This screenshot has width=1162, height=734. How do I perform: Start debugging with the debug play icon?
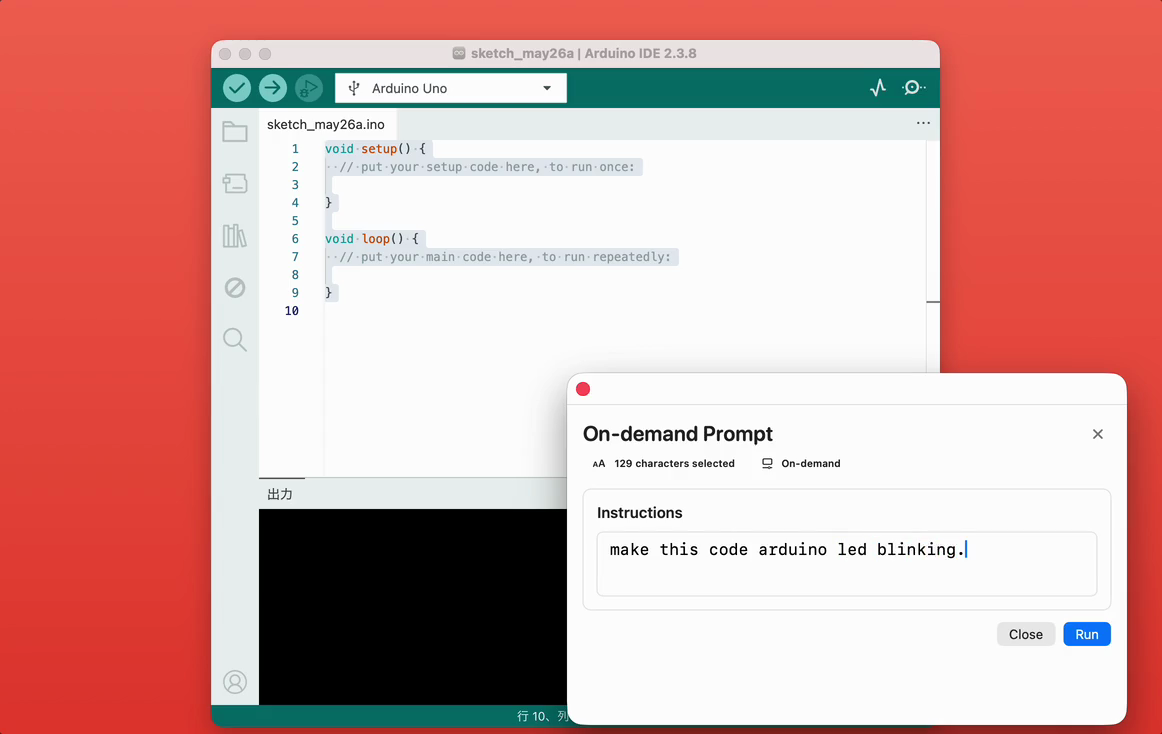(308, 88)
